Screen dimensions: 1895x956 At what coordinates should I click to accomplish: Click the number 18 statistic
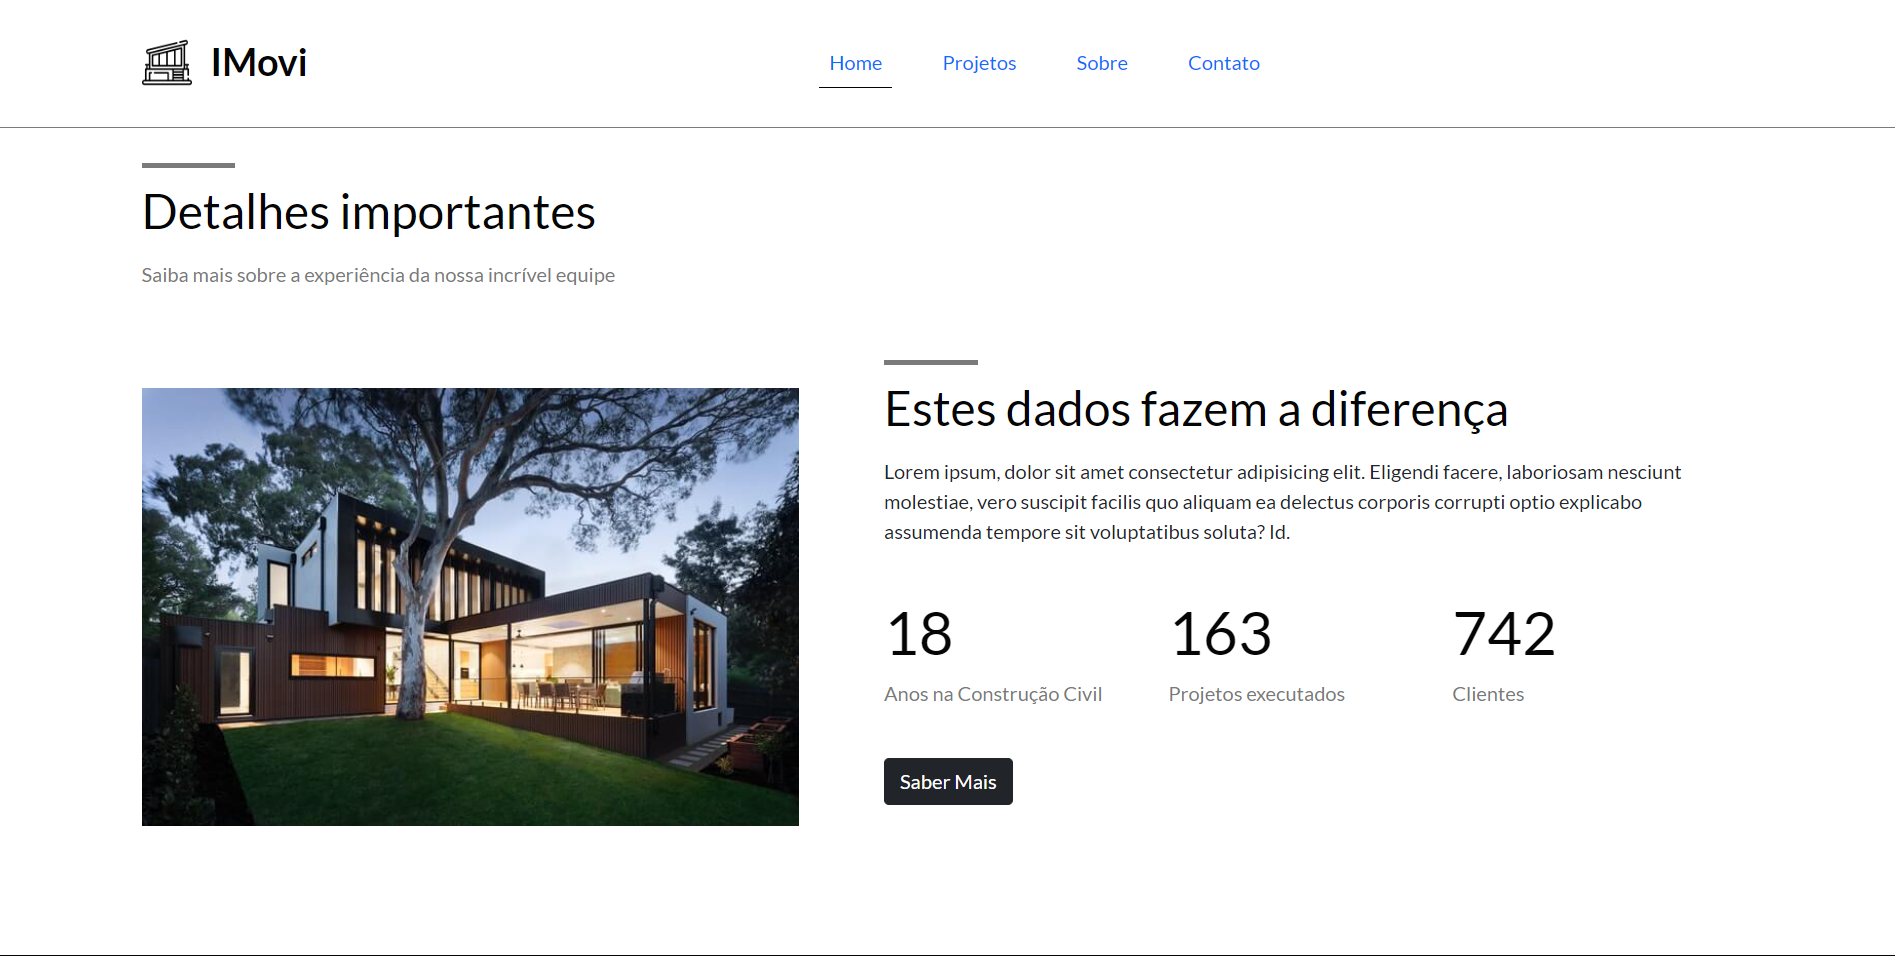click(919, 634)
